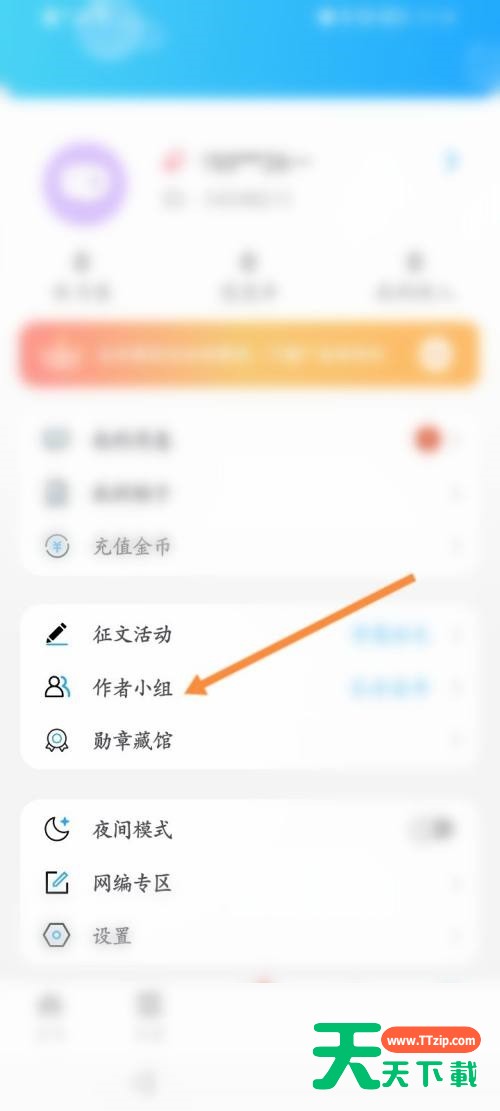Tap the 征文活动 pen icon
The width and height of the screenshot is (500, 1111).
(x=57, y=634)
